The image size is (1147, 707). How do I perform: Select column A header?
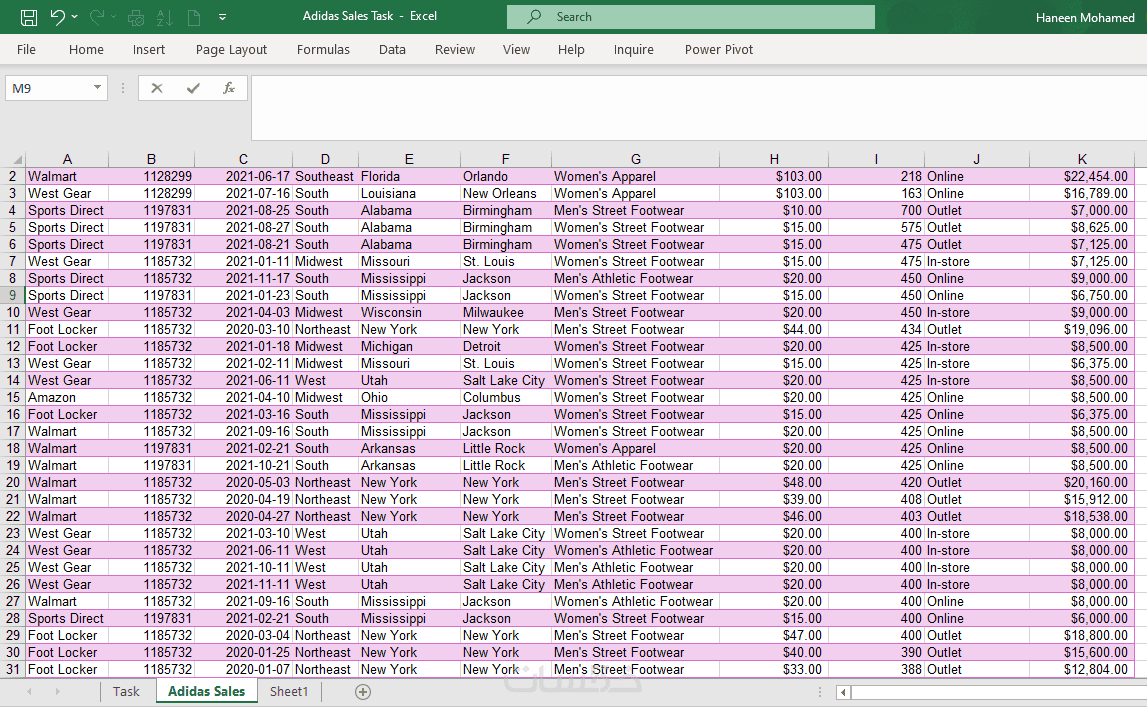click(x=67, y=159)
